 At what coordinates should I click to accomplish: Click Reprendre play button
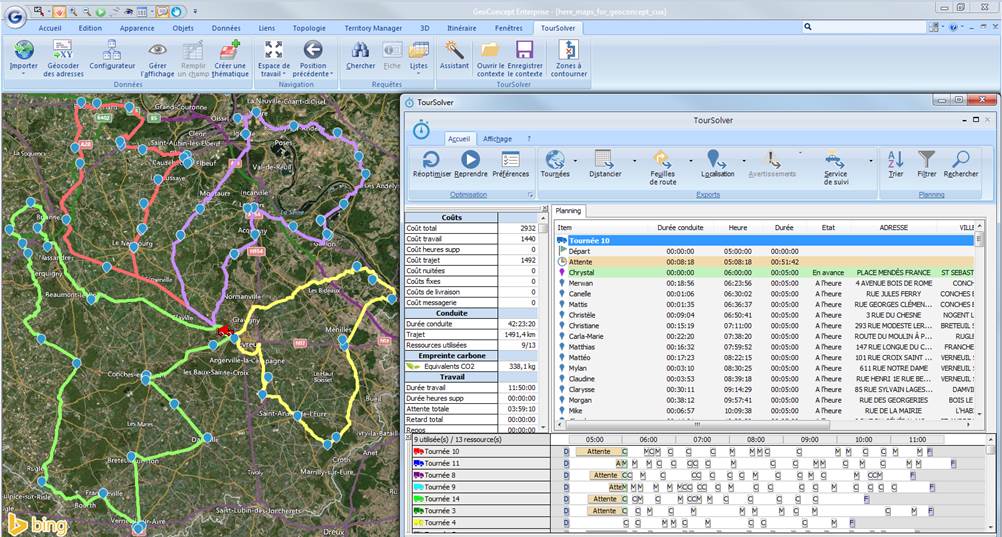(x=470, y=159)
